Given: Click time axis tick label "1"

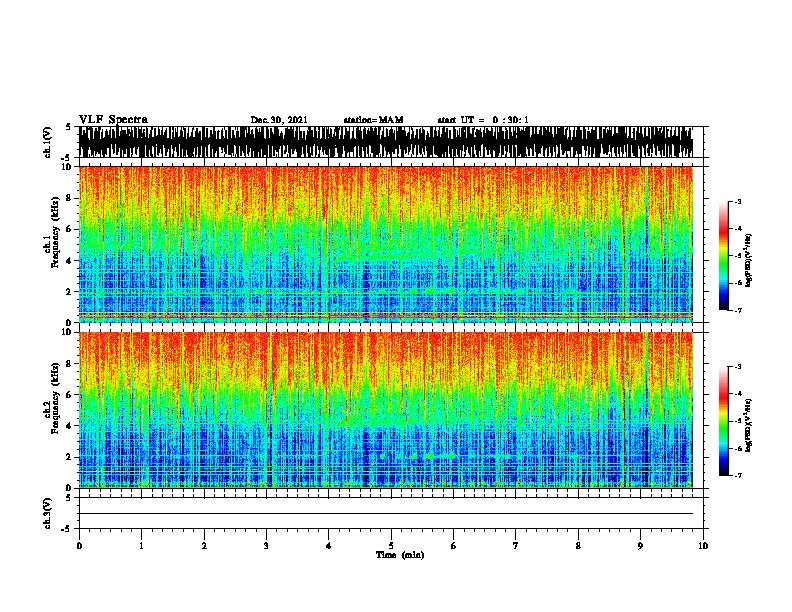Looking at the screenshot, I should [x=141, y=546].
